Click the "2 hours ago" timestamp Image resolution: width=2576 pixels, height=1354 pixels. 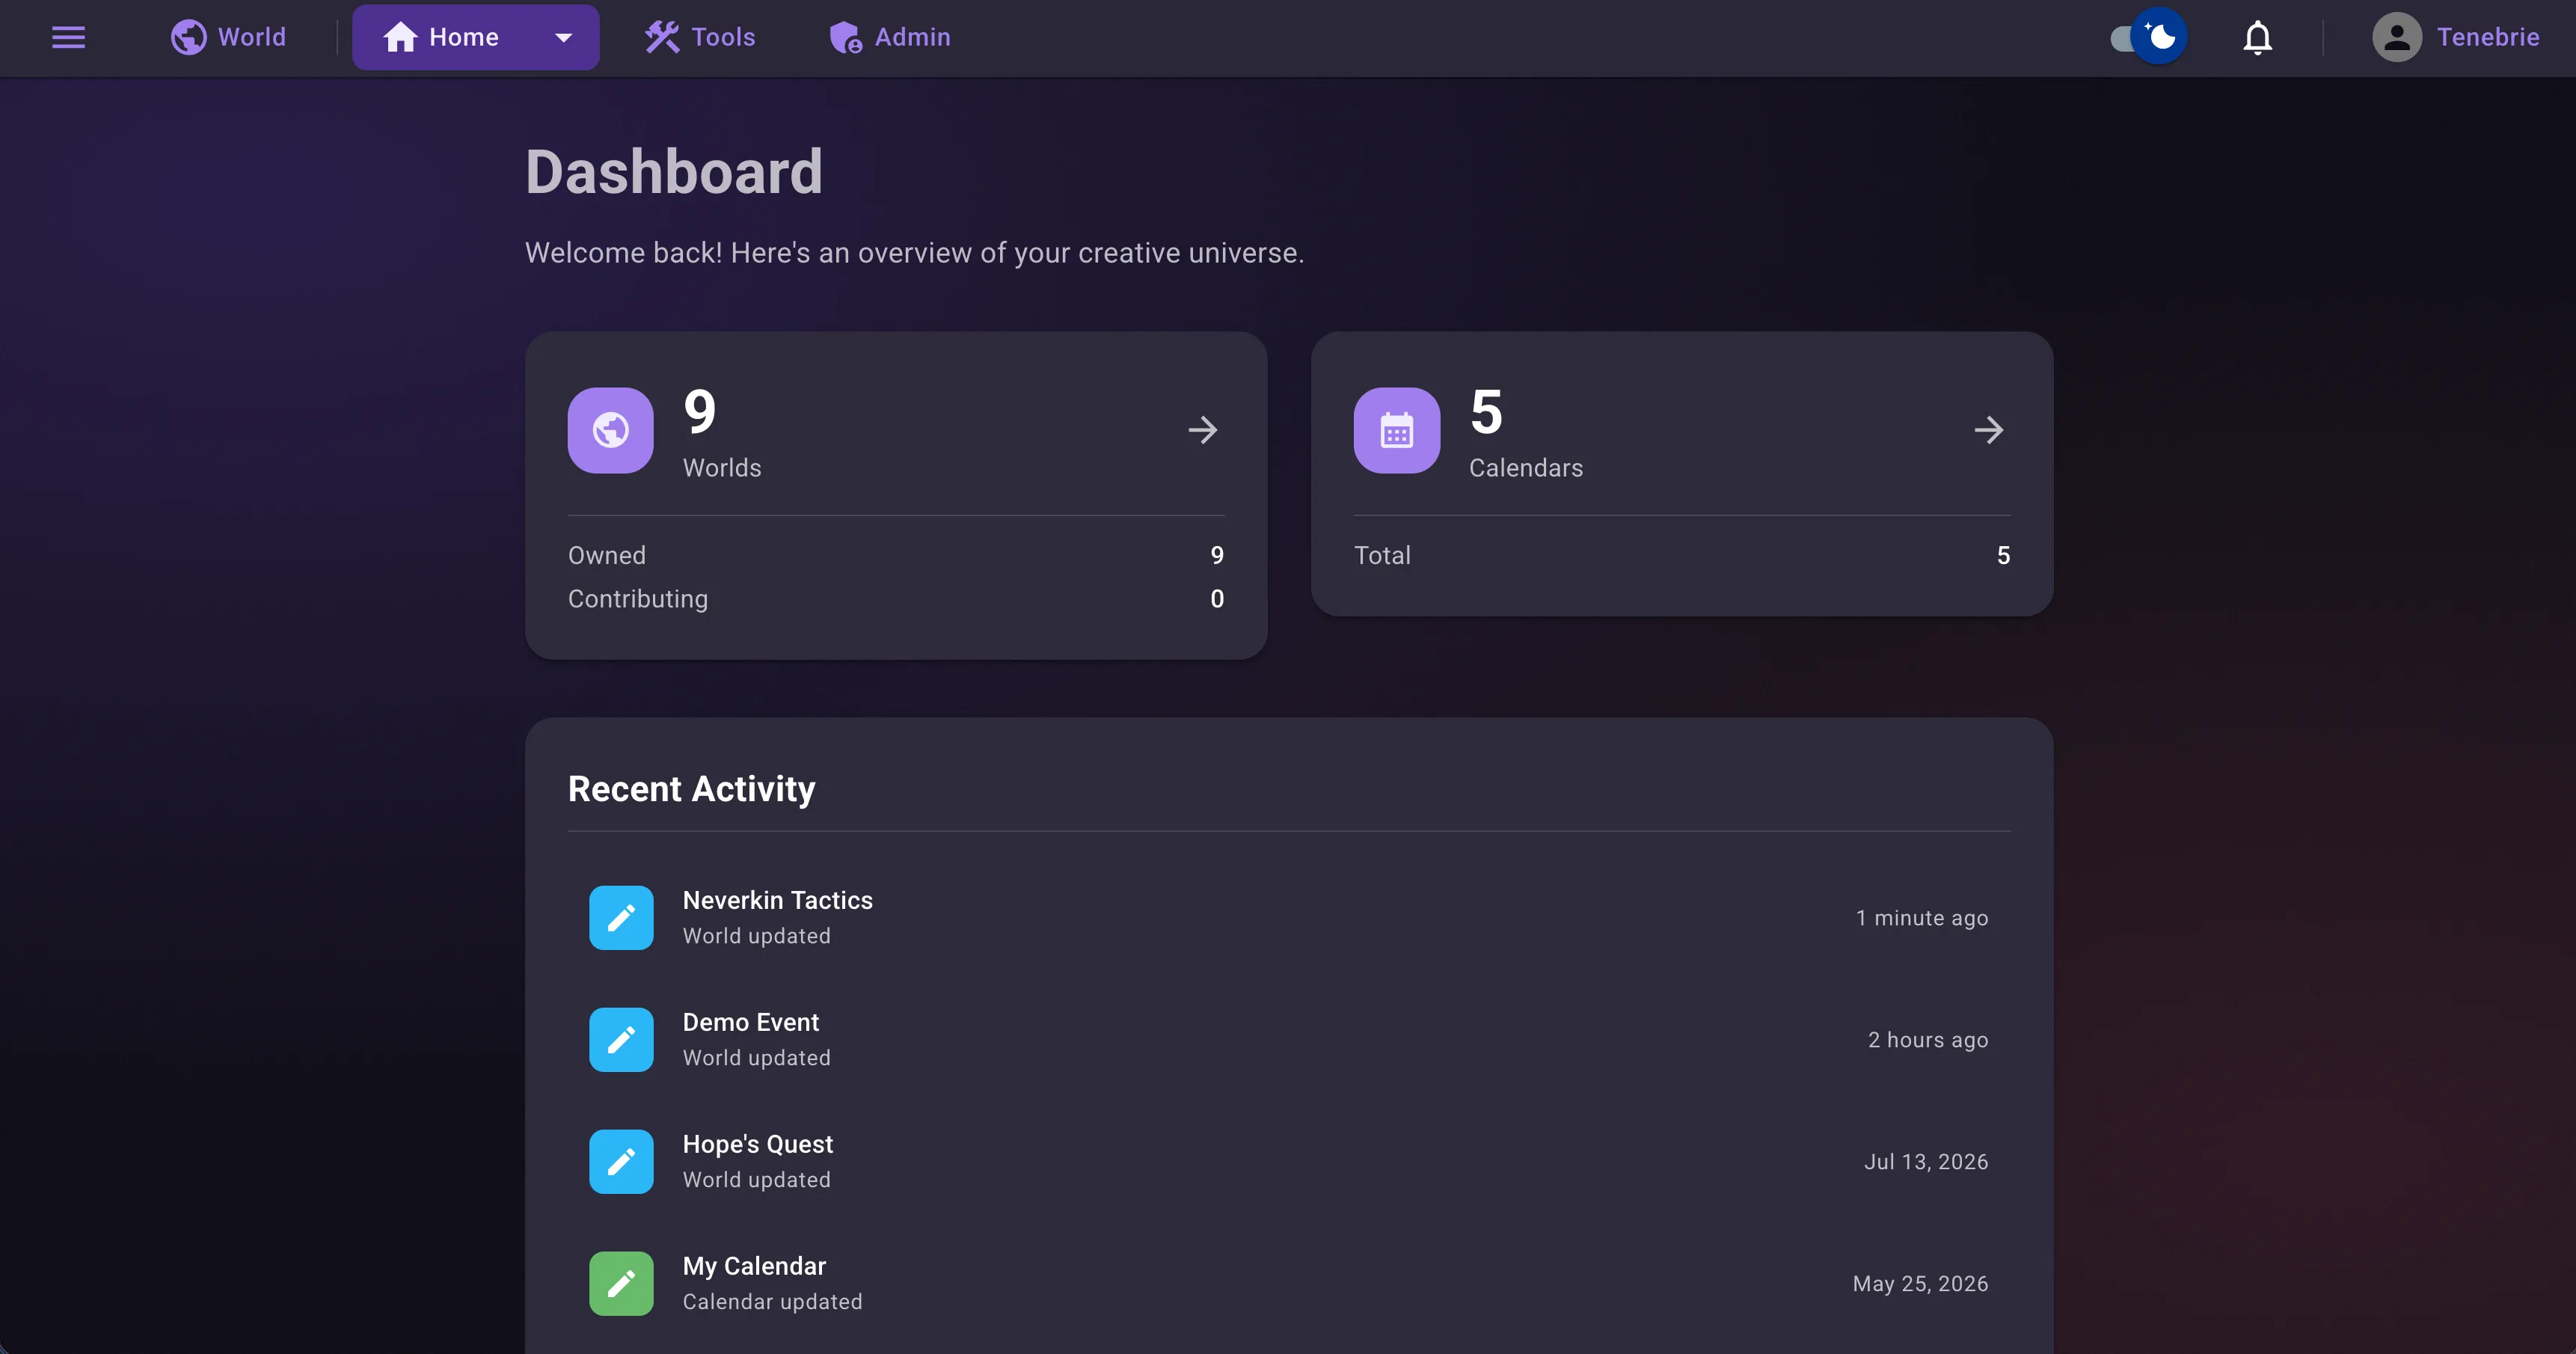coord(1928,1040)
